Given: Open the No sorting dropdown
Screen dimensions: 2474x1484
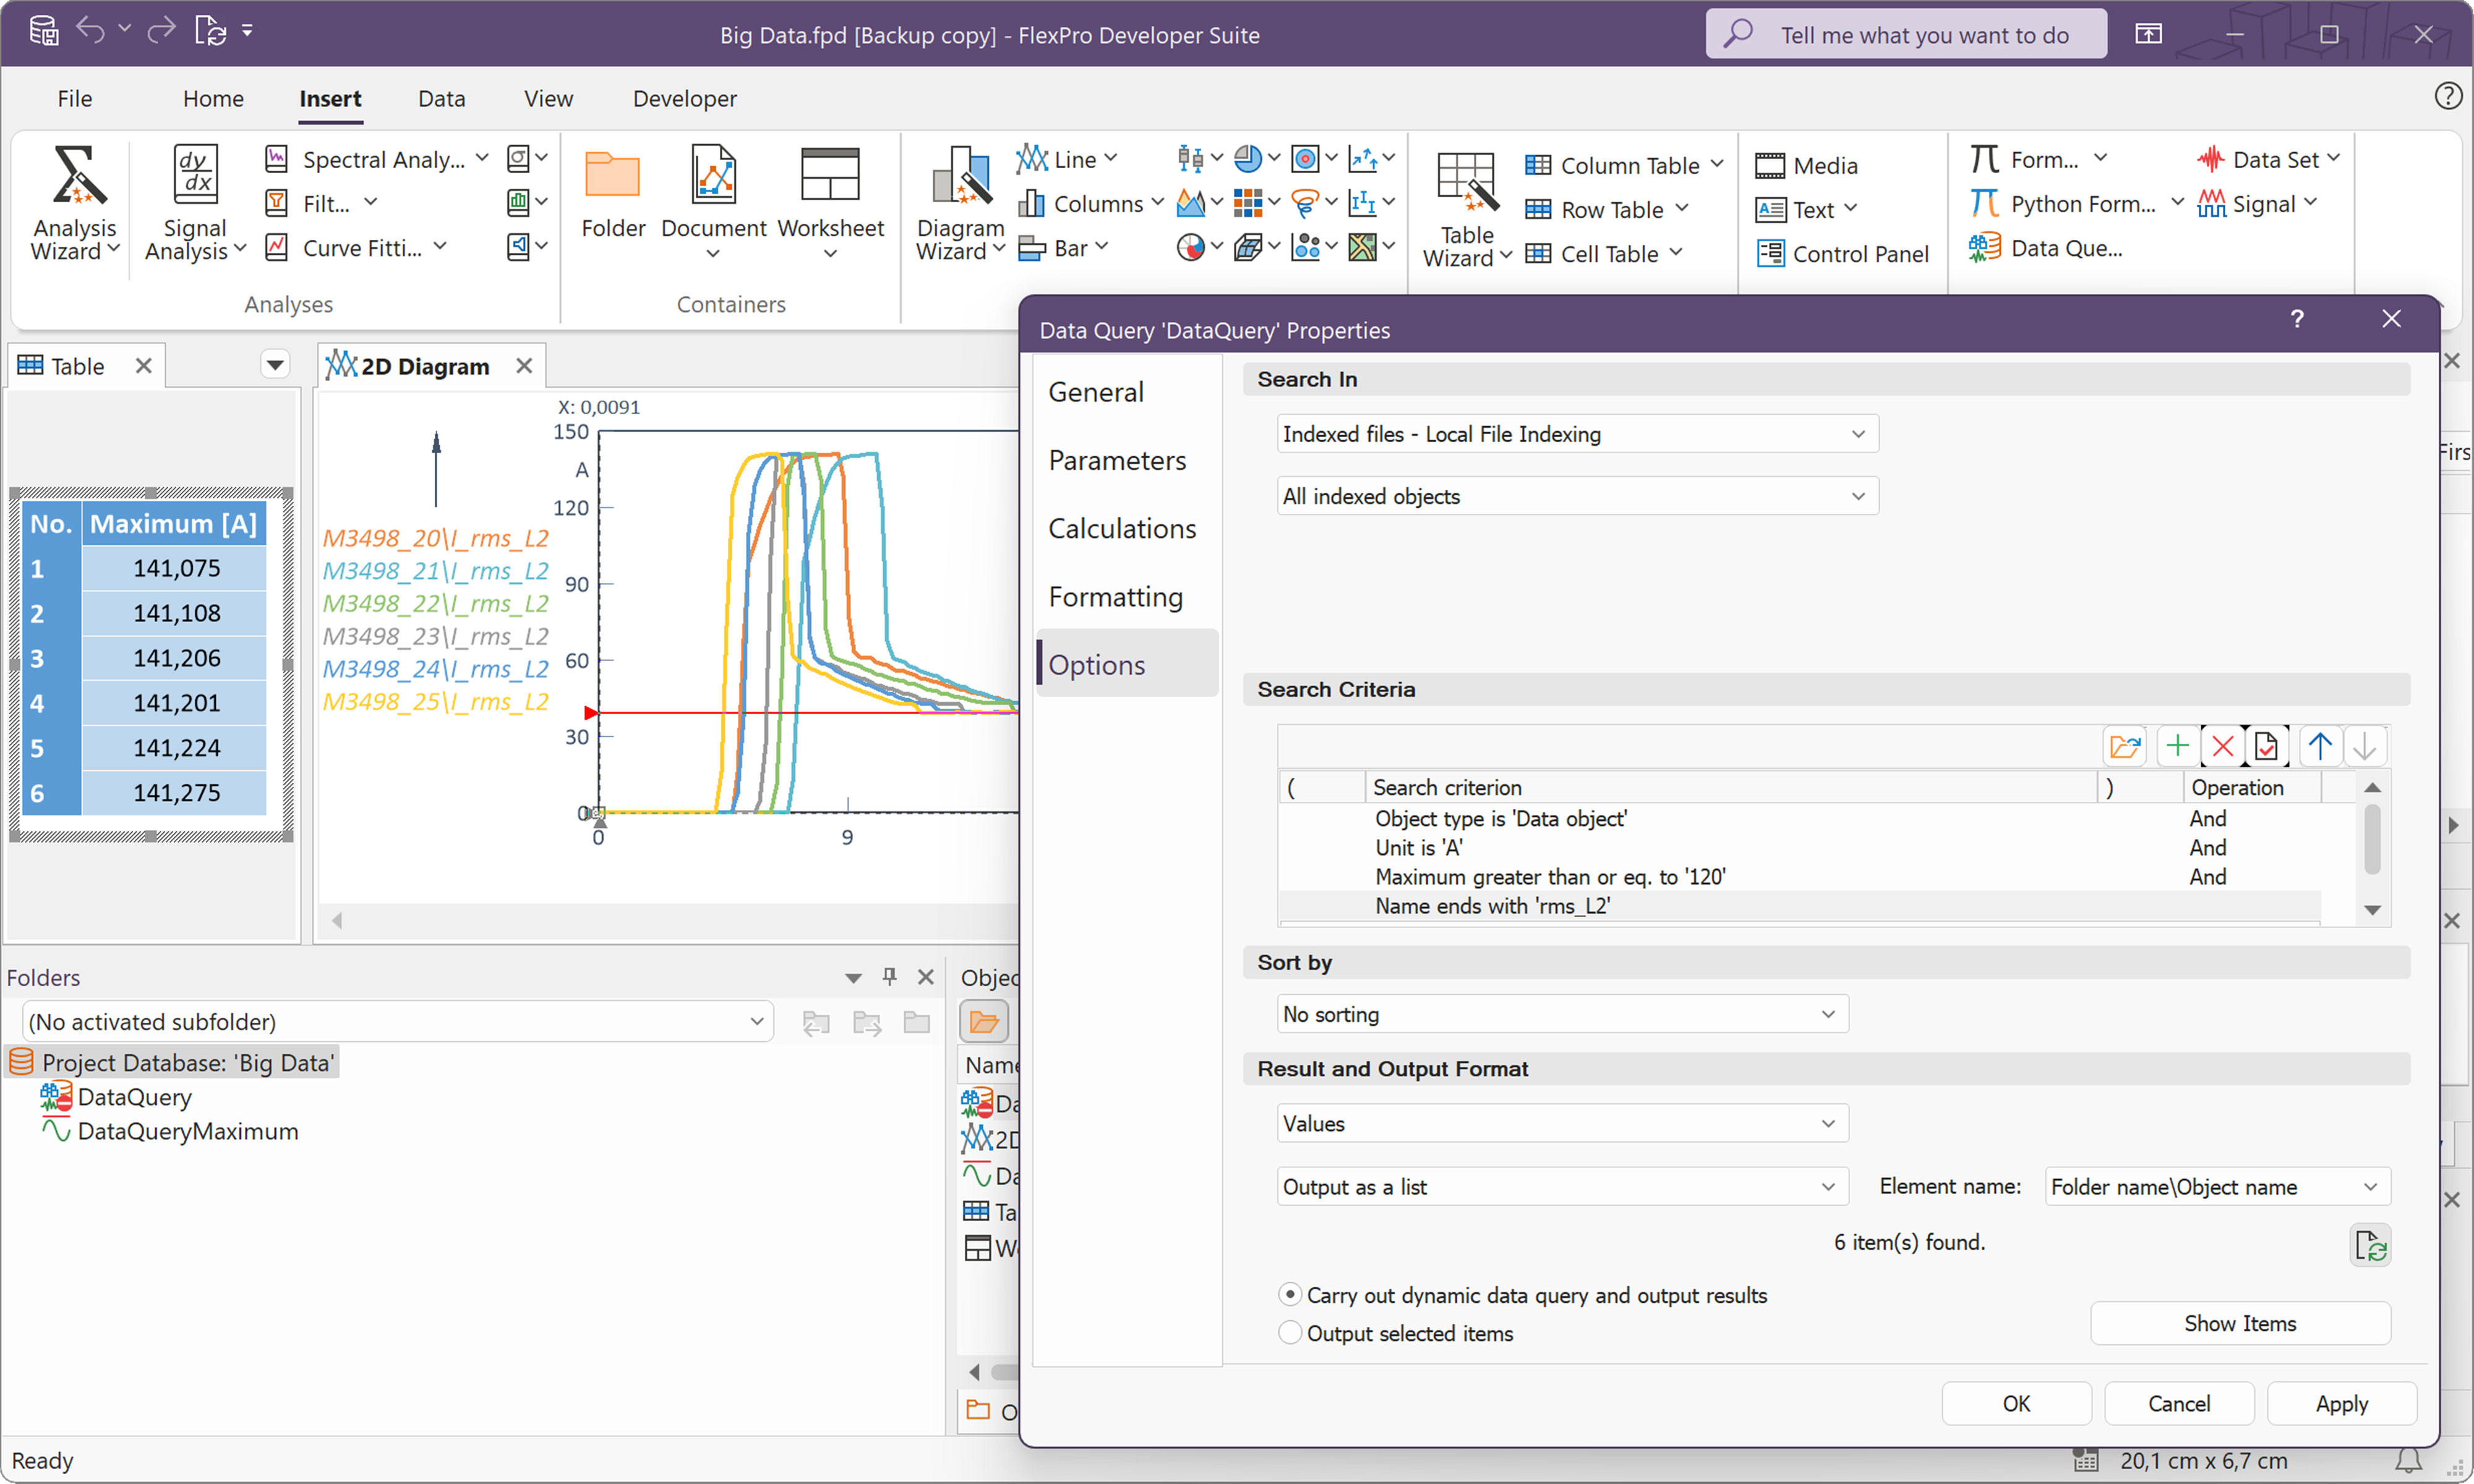Looking at the screenshot, I should coord(1562,1014).
